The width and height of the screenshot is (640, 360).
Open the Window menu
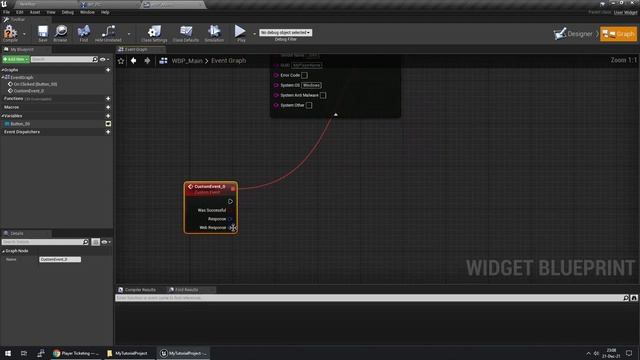(87, 12)
